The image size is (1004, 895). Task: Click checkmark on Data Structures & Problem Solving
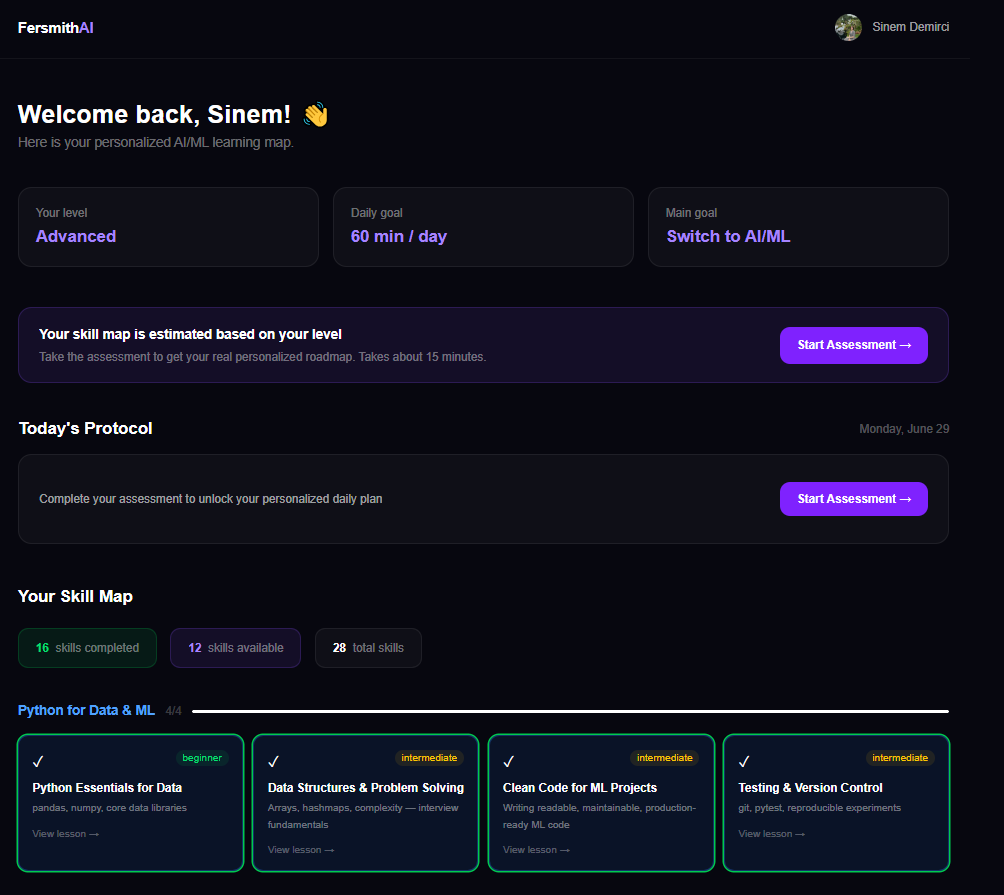click(273, 761)
